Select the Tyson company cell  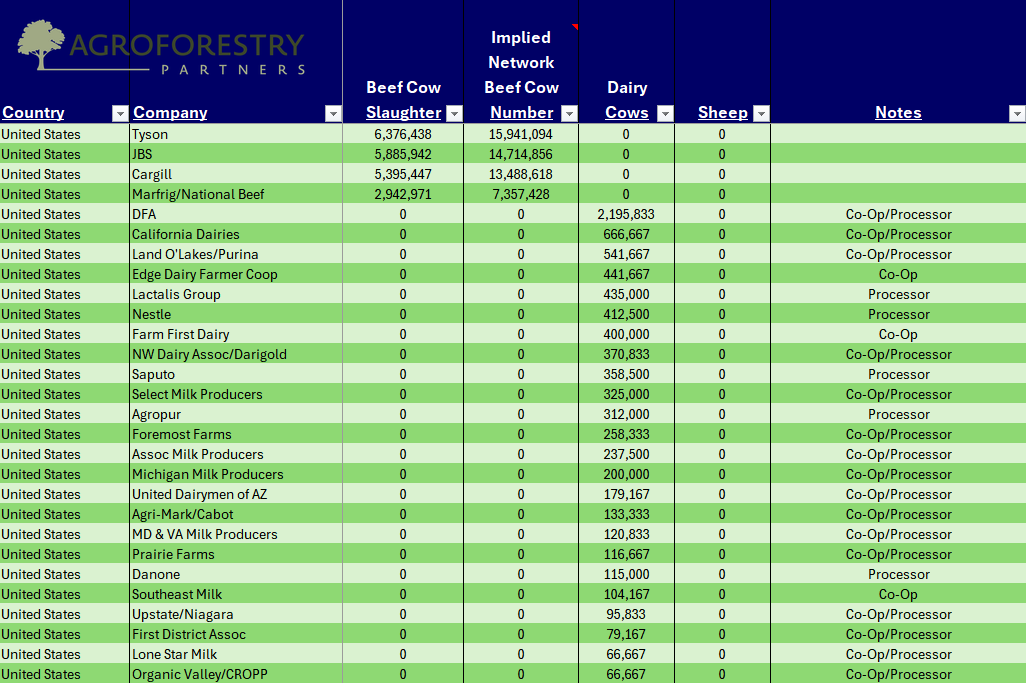pyautogui.click(x=236, y=134)
